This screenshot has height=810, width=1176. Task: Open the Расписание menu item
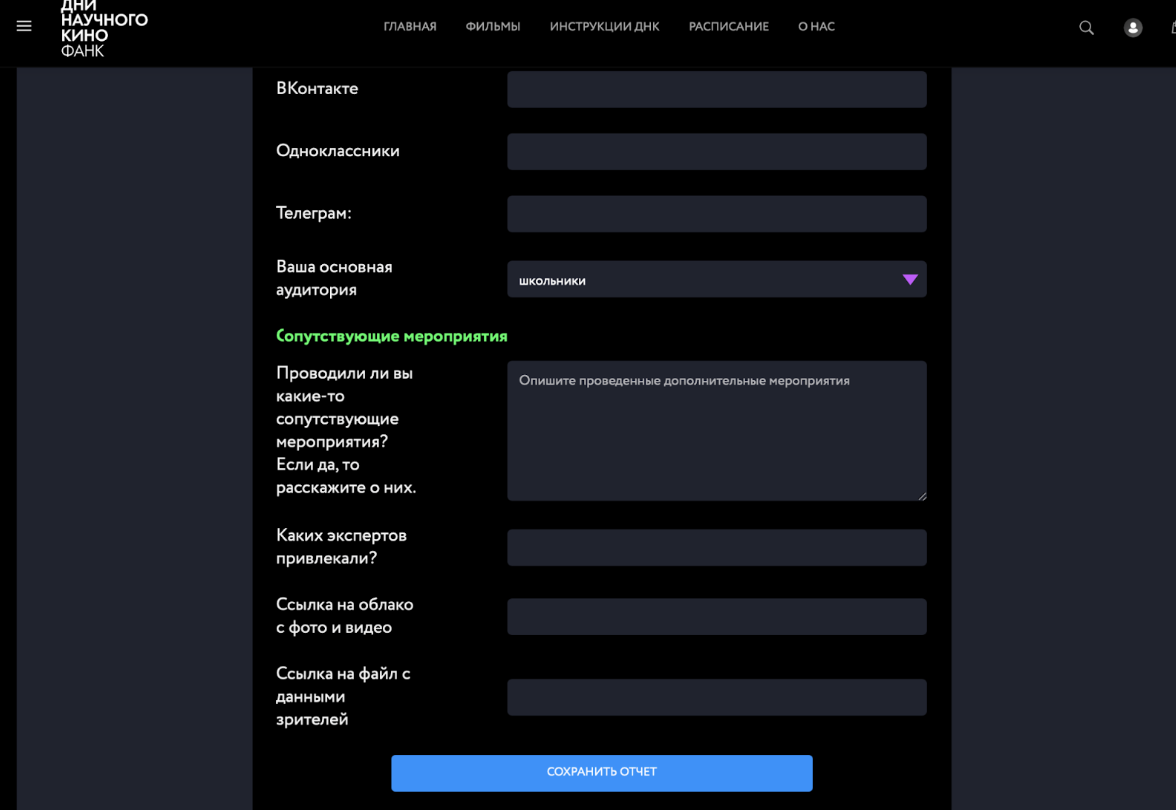pos(728,26)
